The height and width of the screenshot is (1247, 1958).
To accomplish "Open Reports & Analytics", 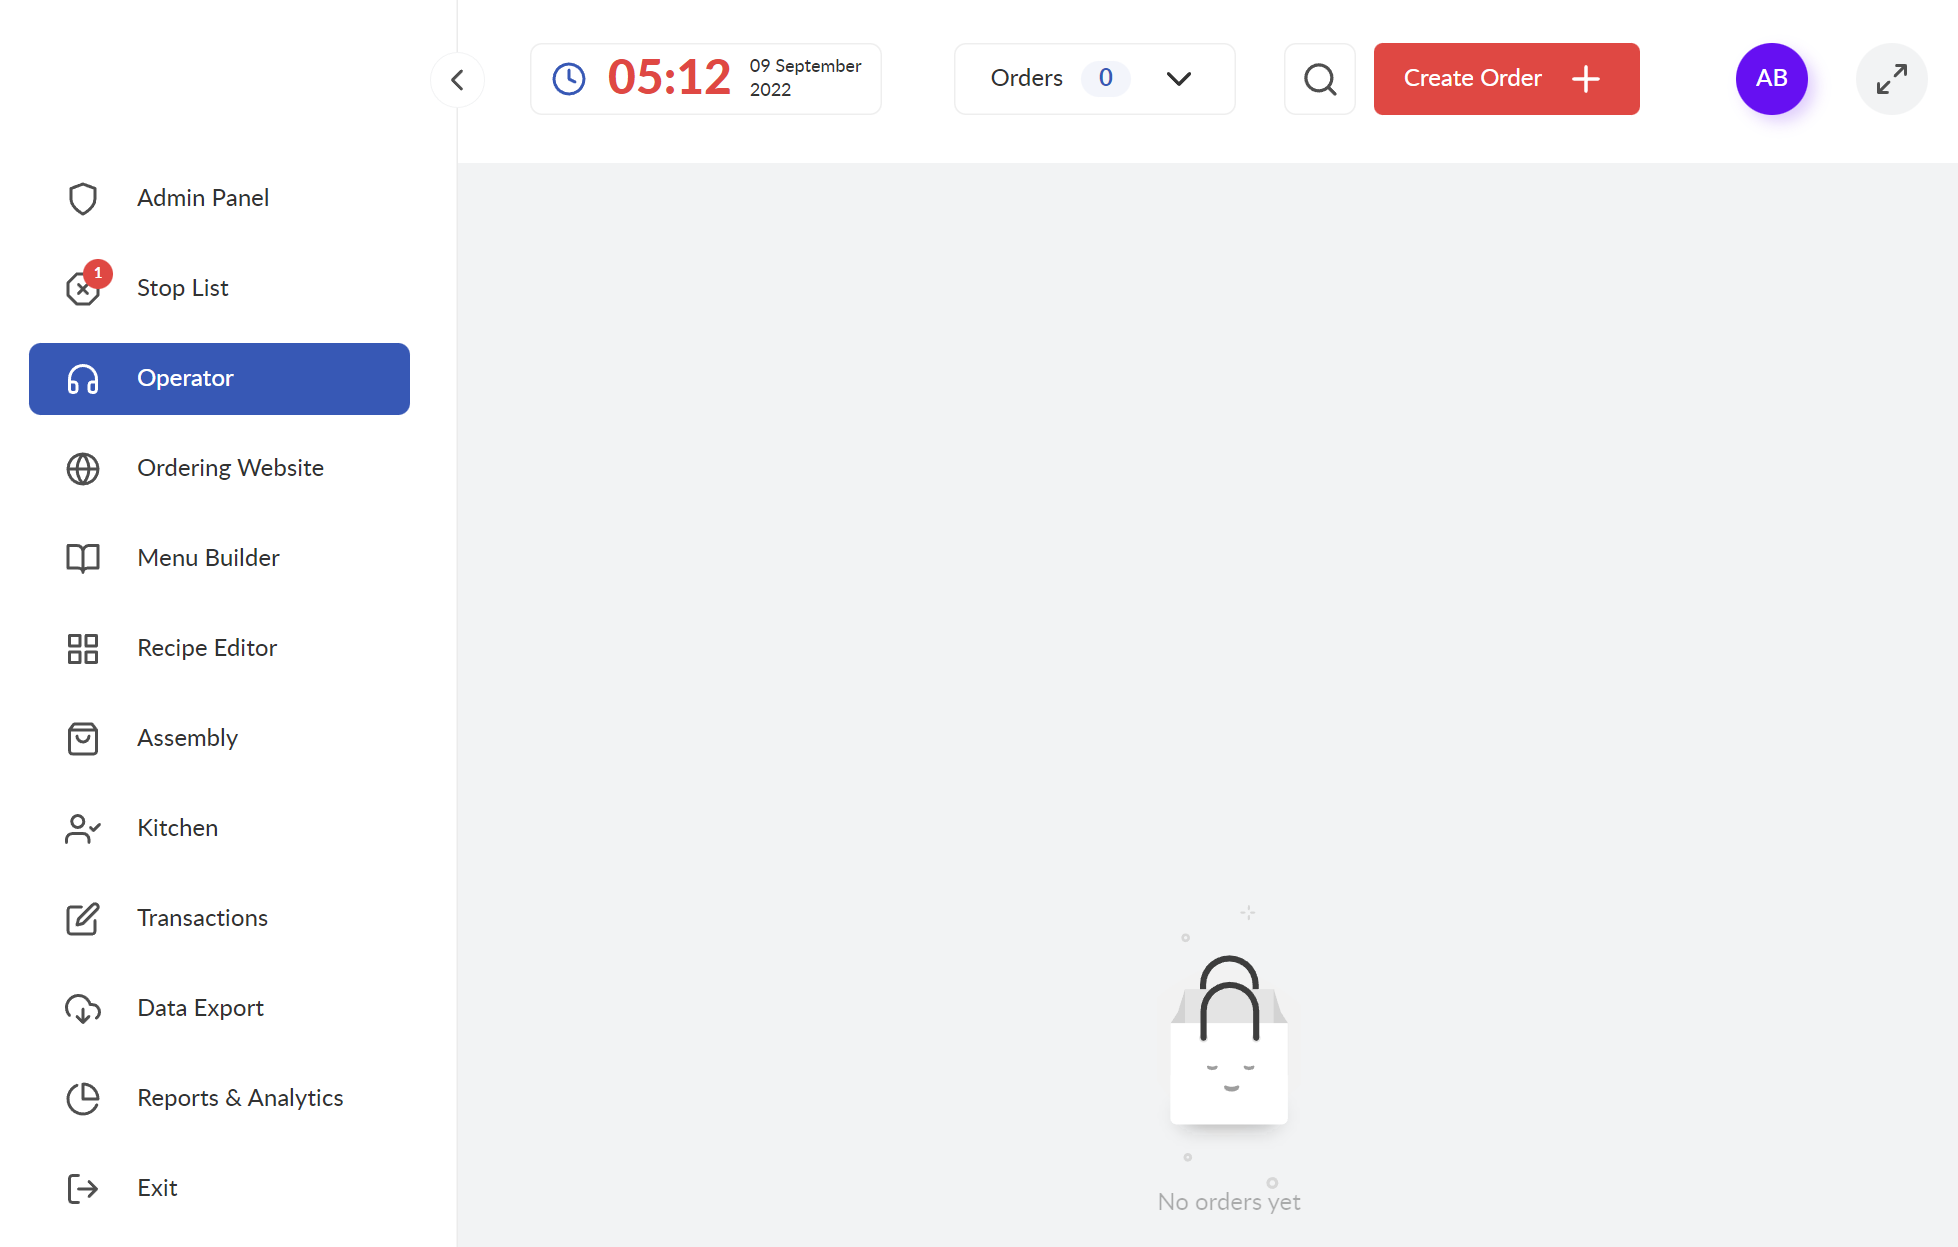I will (x=219, y=1098).
